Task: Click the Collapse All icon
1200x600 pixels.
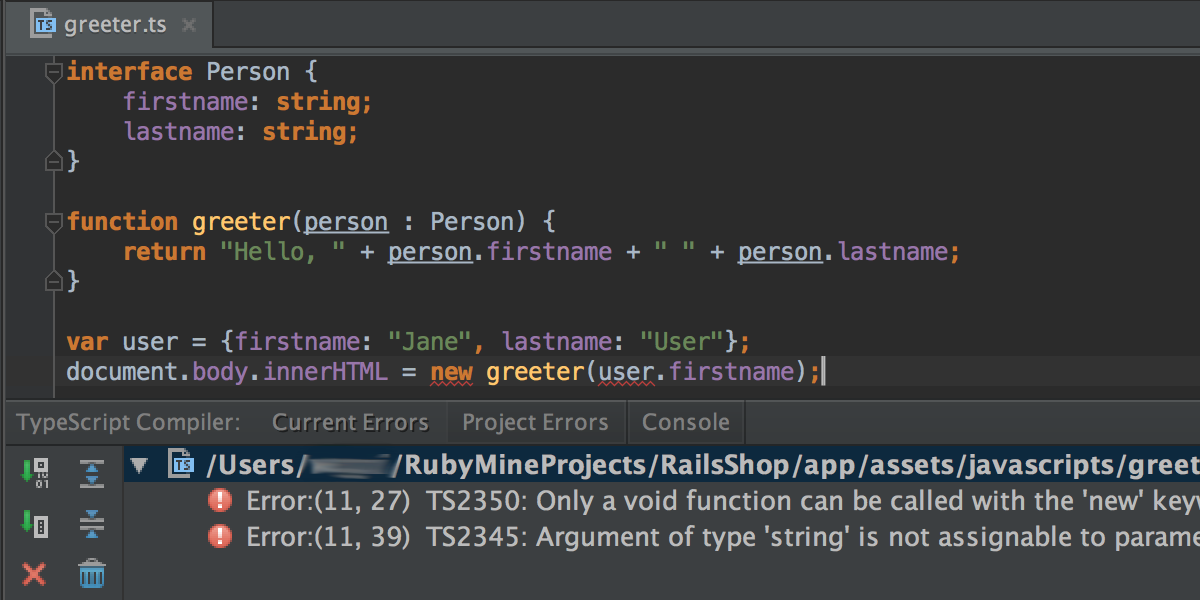Action: 92,523
